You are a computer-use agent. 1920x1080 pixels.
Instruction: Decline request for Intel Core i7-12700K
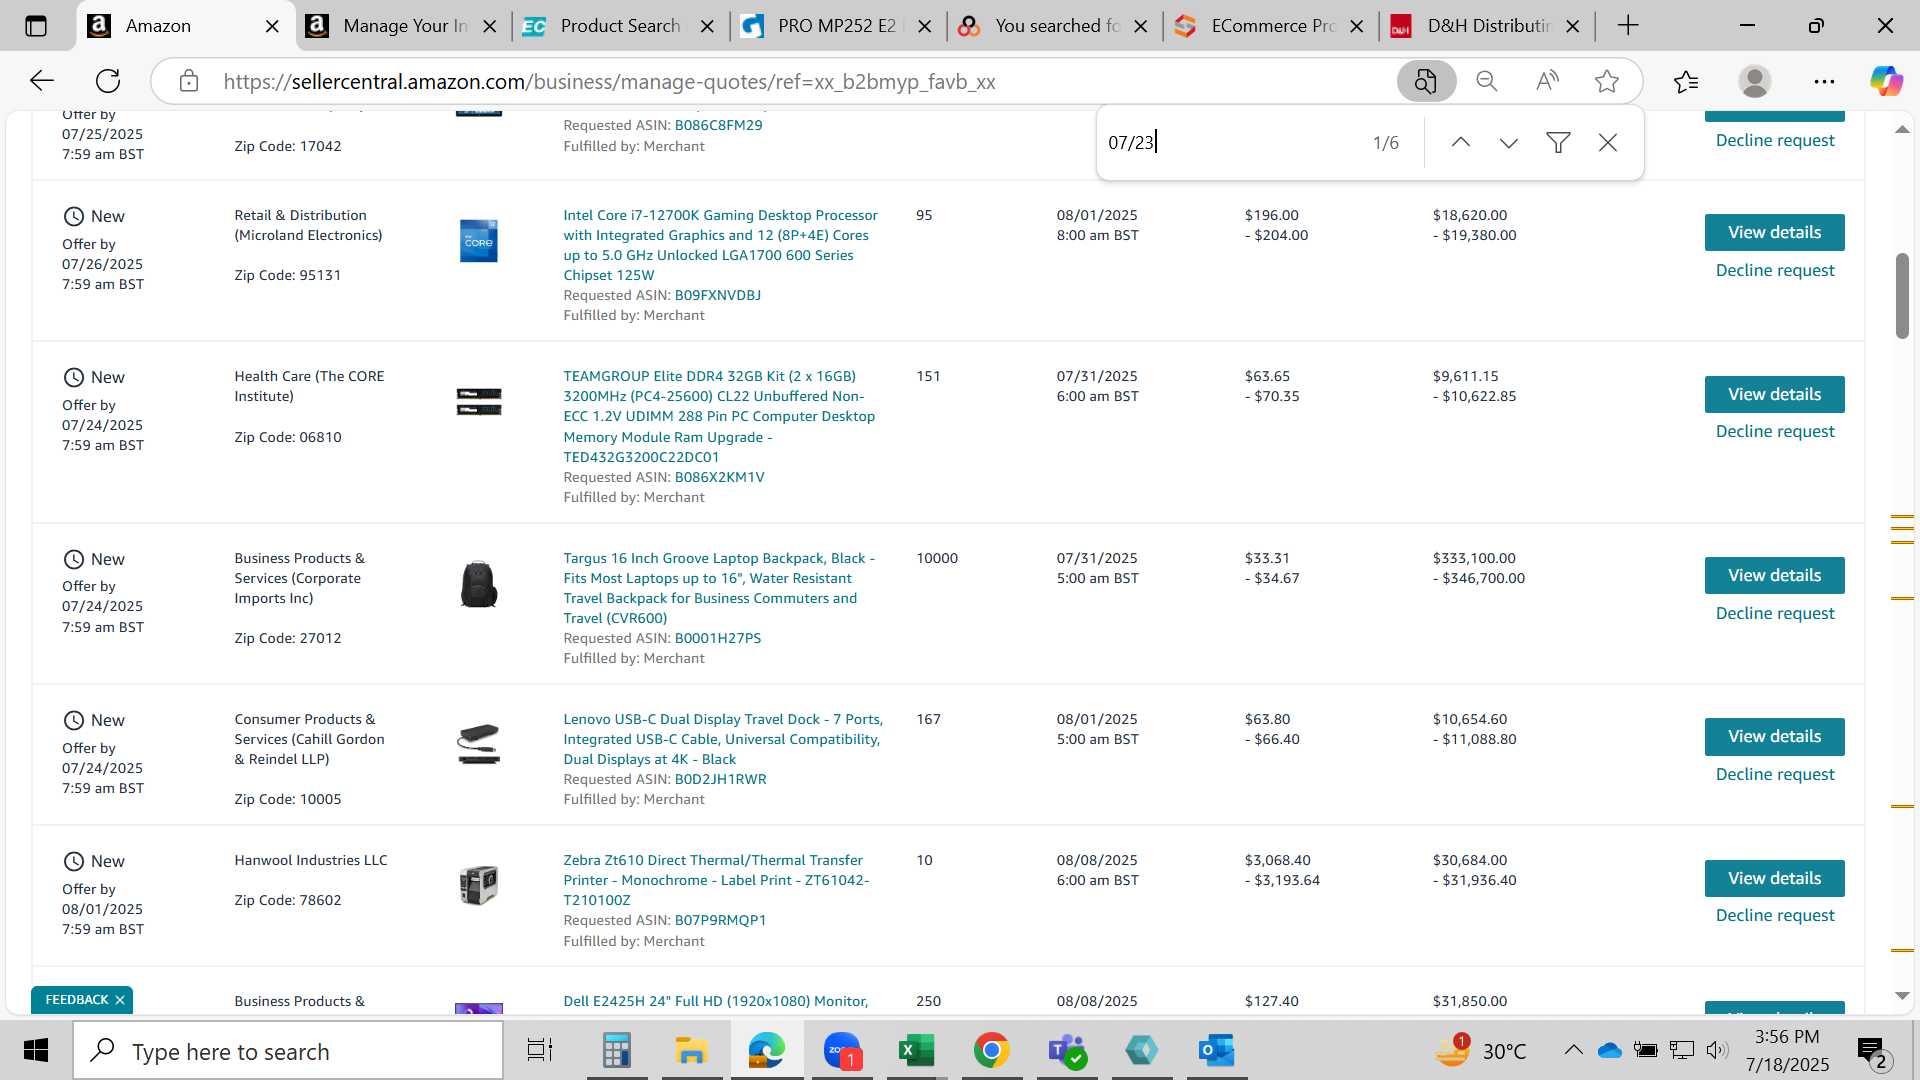click(1774, 270)
